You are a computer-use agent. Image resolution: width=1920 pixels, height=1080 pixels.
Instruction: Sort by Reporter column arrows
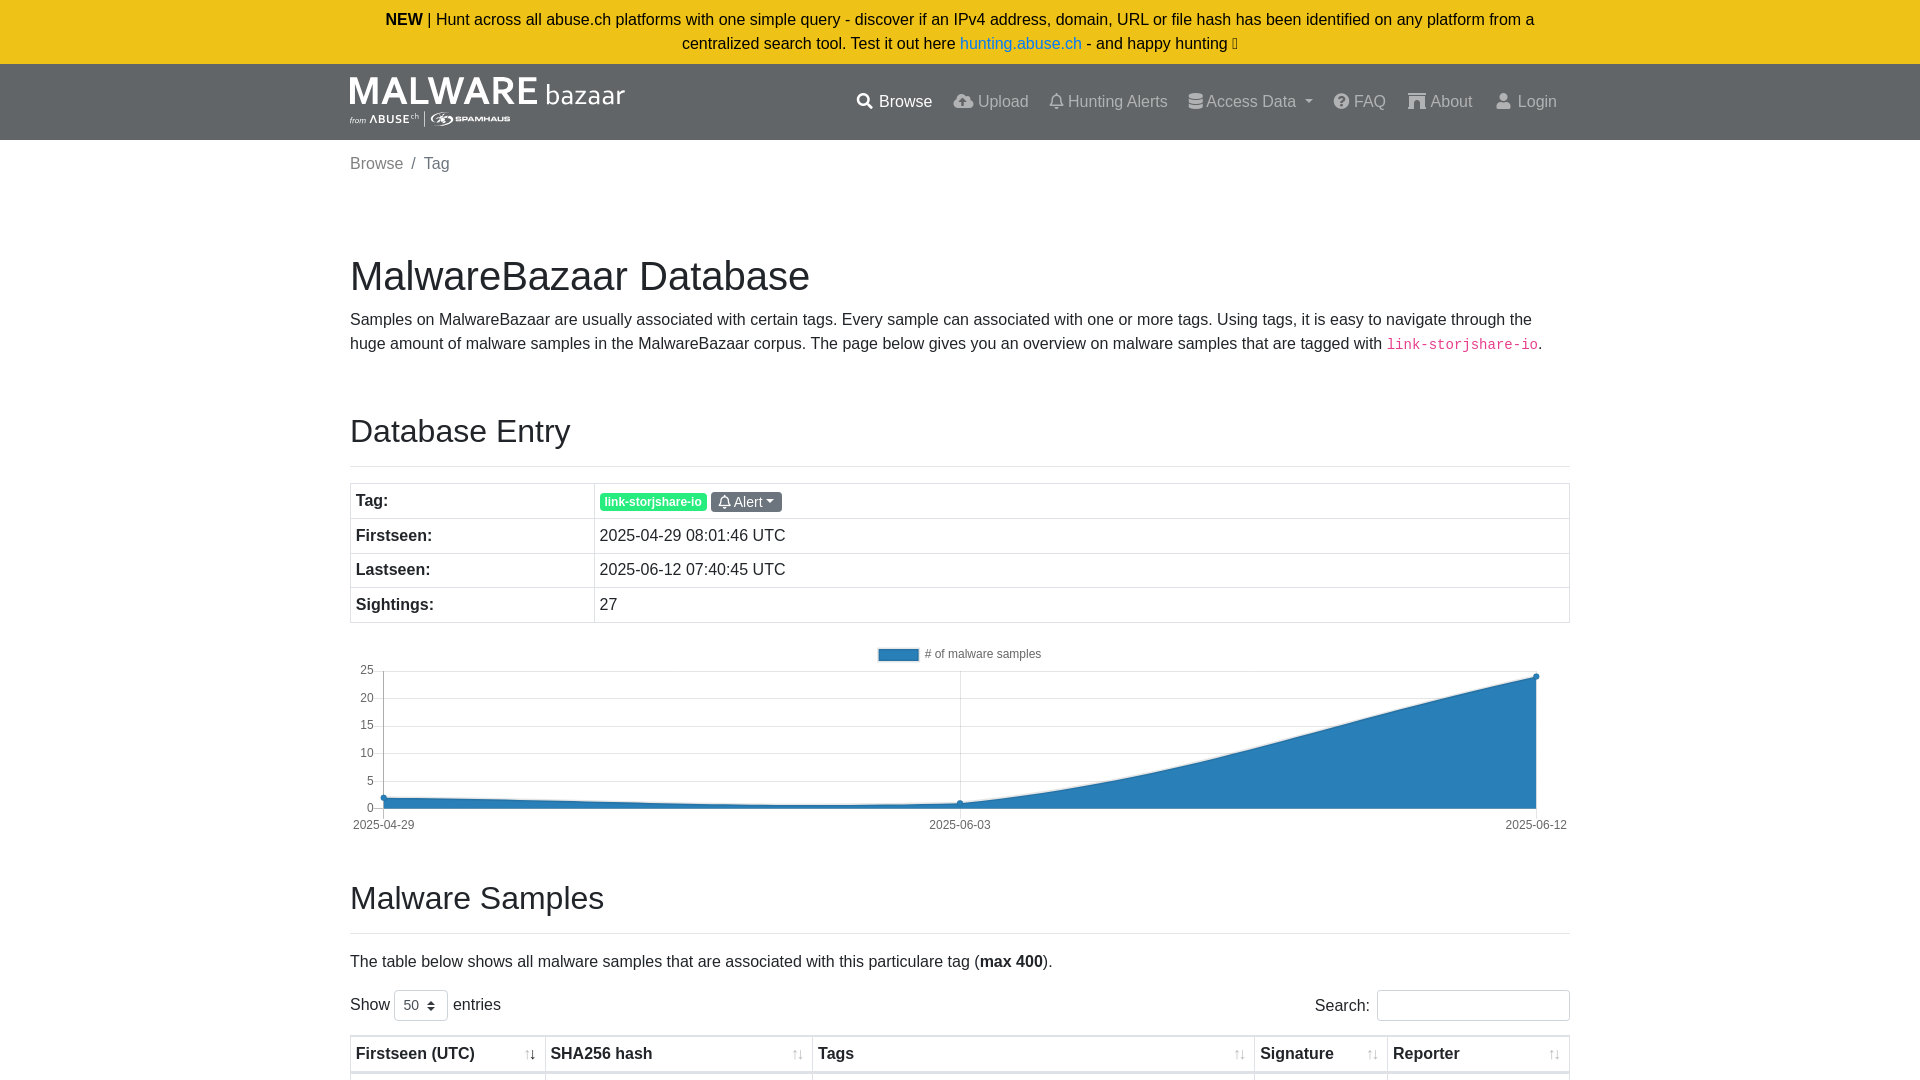pos(1554,1055)
